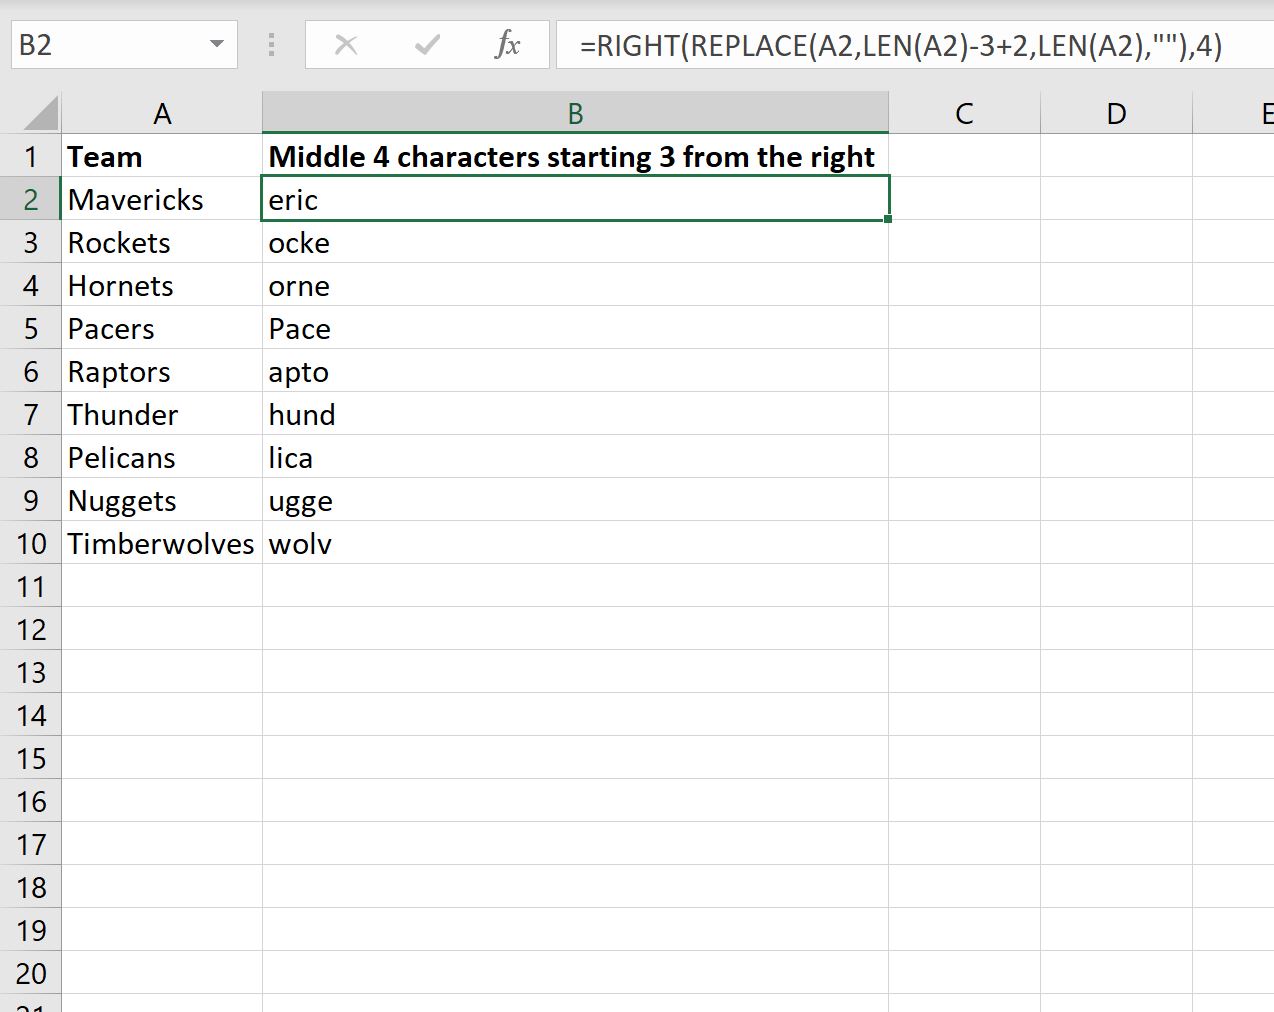The width and height of the screenshot is (1274, 1012).
Task: Select the Raptors cell
Action: tap(162, 371)
